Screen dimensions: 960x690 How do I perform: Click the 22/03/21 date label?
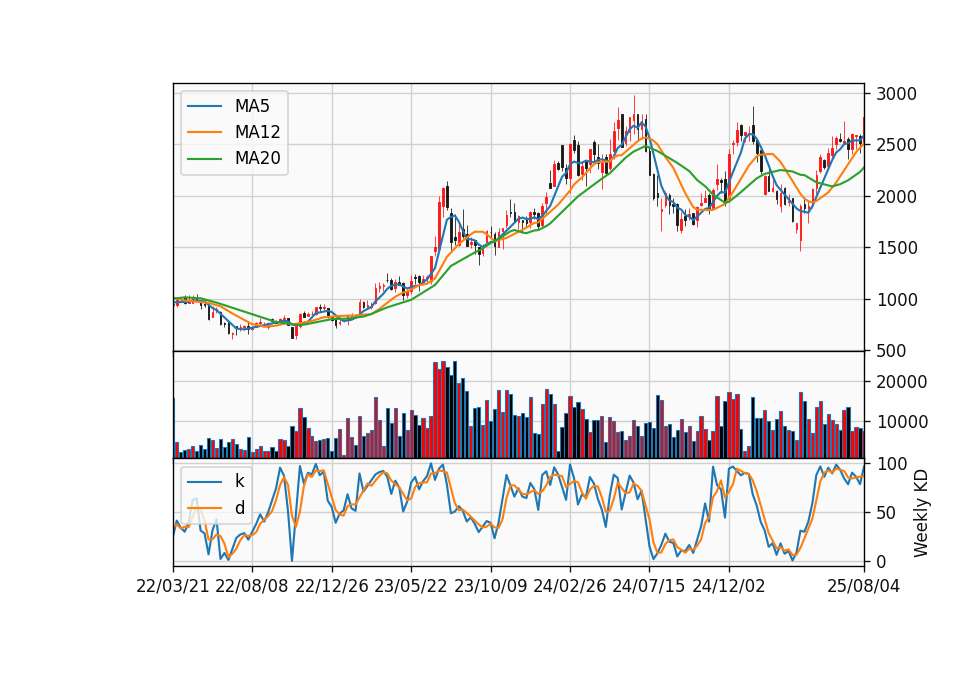coord(173,586)
